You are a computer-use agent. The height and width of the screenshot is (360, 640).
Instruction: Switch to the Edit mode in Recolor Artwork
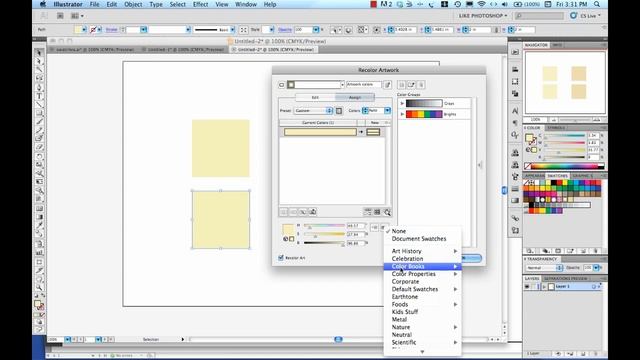(x=315, y=98)
